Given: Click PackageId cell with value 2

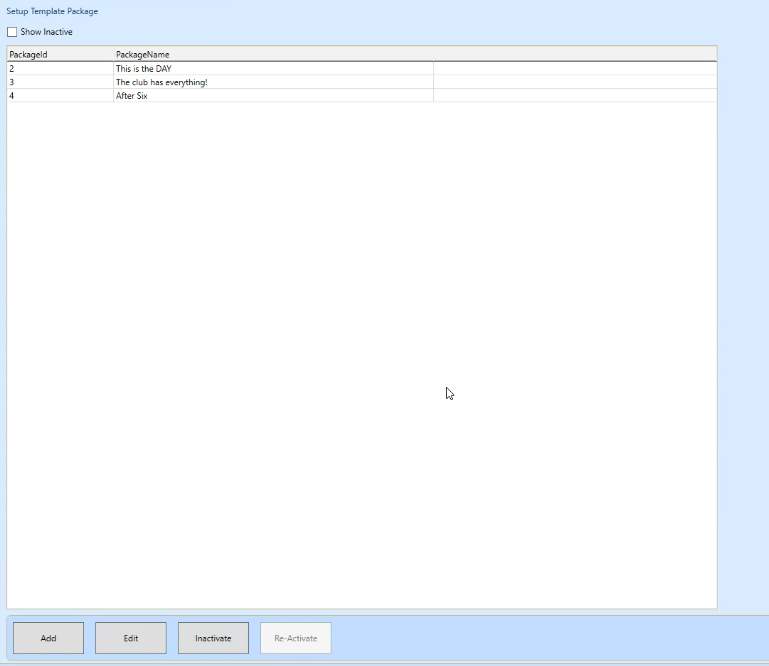Looking at the screenshot, I should (x=60, y=69).
